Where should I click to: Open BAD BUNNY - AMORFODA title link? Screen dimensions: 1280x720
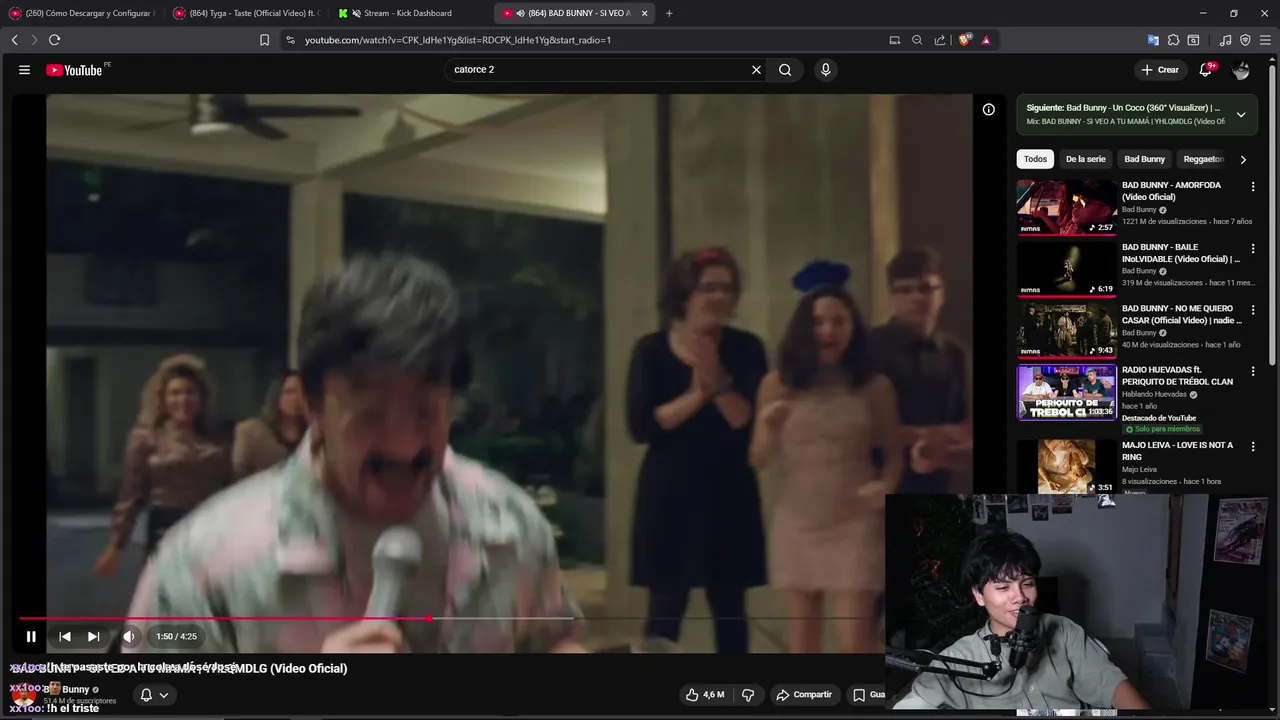coord(1171,191)
